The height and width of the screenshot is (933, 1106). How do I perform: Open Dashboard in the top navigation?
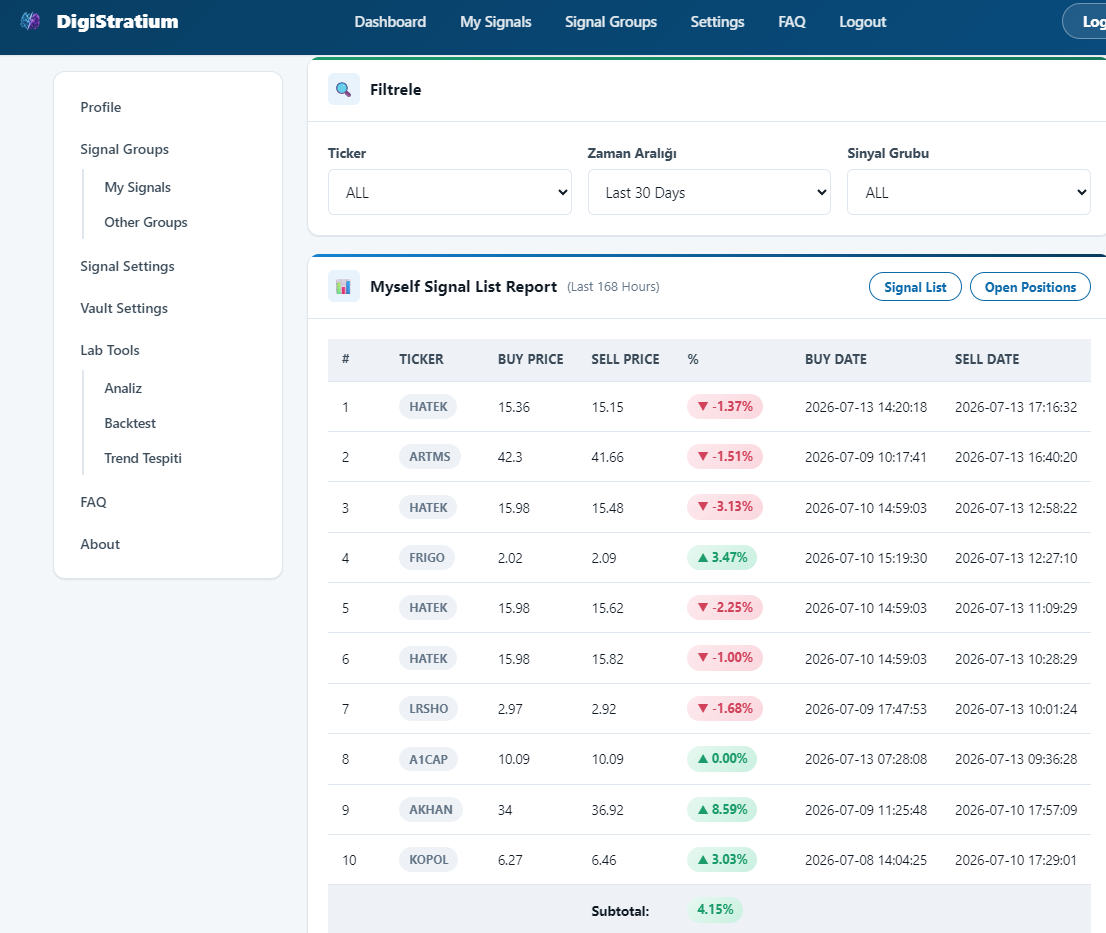(390, 22)
